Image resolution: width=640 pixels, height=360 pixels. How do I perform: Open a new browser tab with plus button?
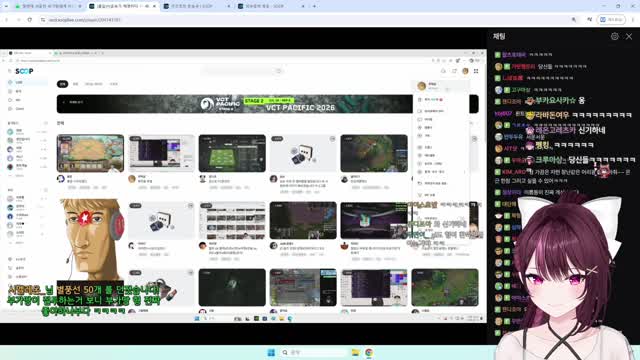(x=314, y=6)
